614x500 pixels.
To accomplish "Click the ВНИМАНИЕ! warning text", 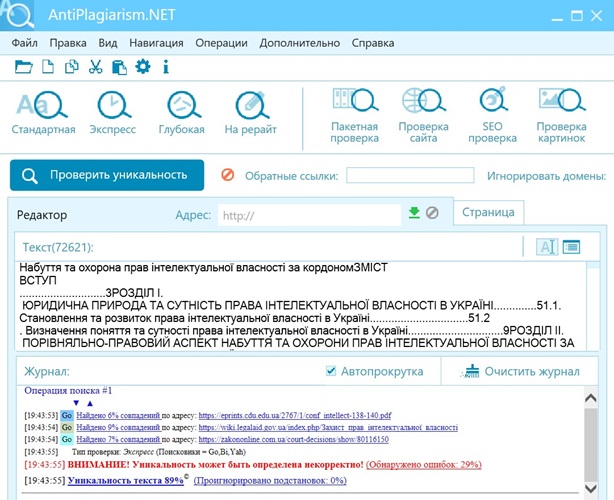I will click(215, 465).
